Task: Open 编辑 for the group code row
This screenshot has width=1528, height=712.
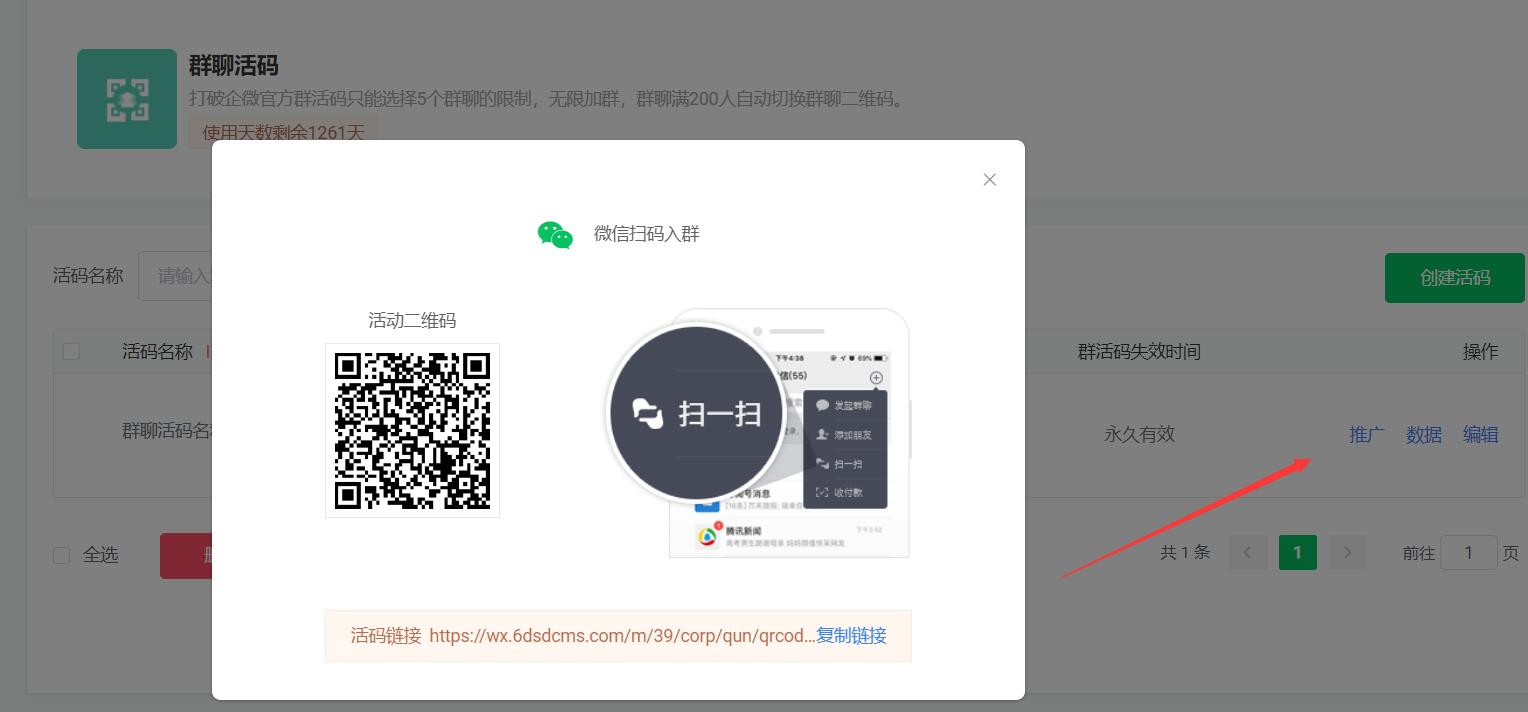Action: click(x=1481, y=434)
